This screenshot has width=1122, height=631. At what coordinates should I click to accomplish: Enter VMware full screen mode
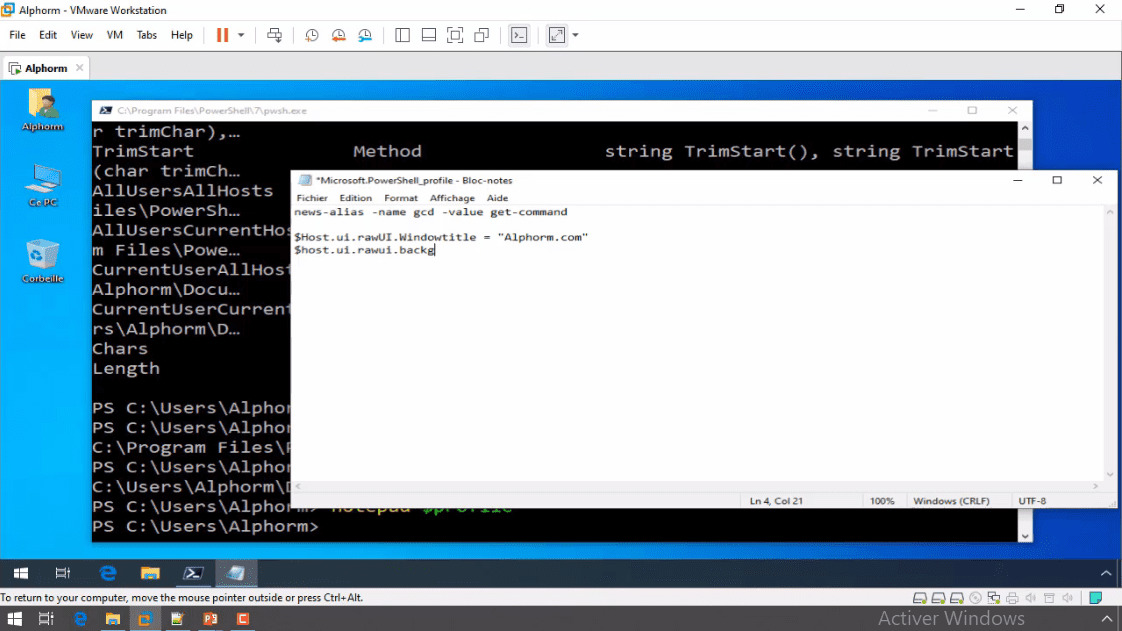[x=455, y=35]
